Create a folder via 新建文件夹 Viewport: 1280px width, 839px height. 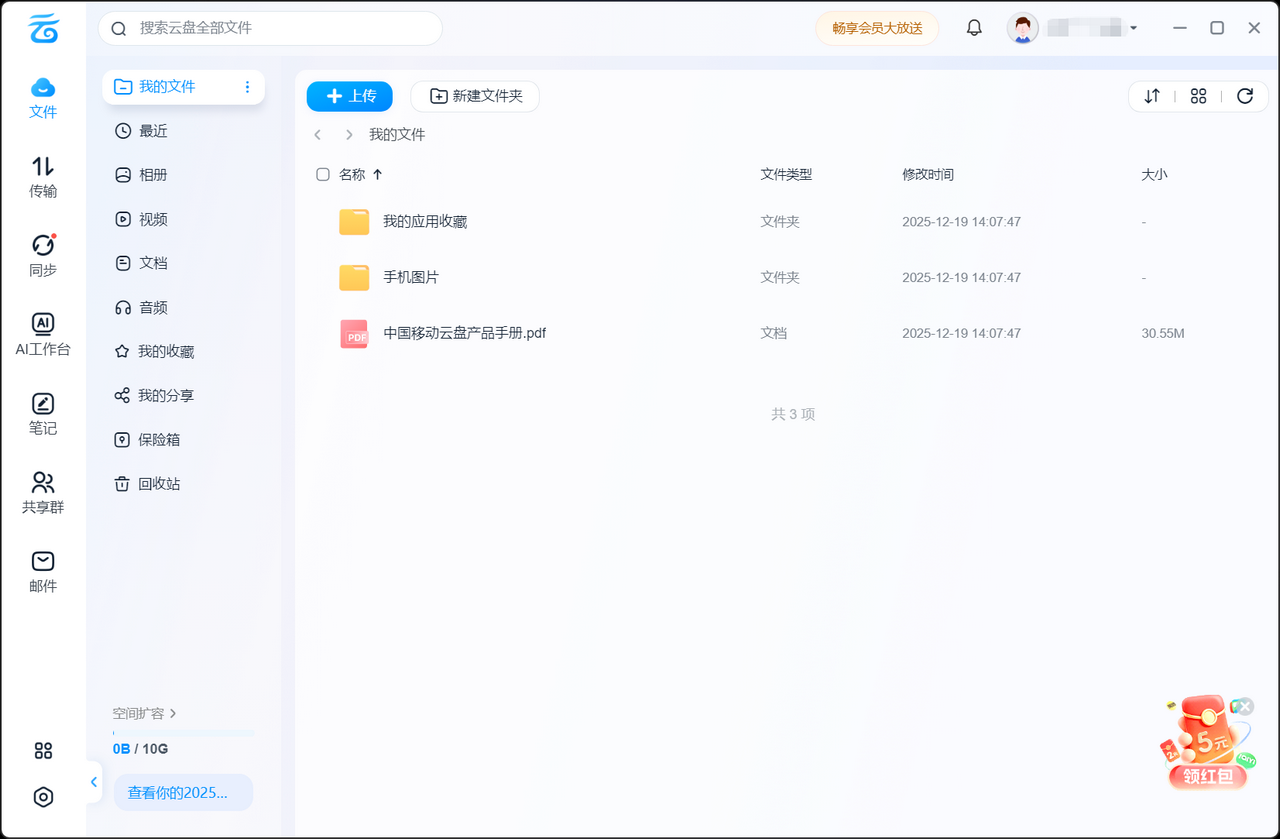[x=475, y=96]
